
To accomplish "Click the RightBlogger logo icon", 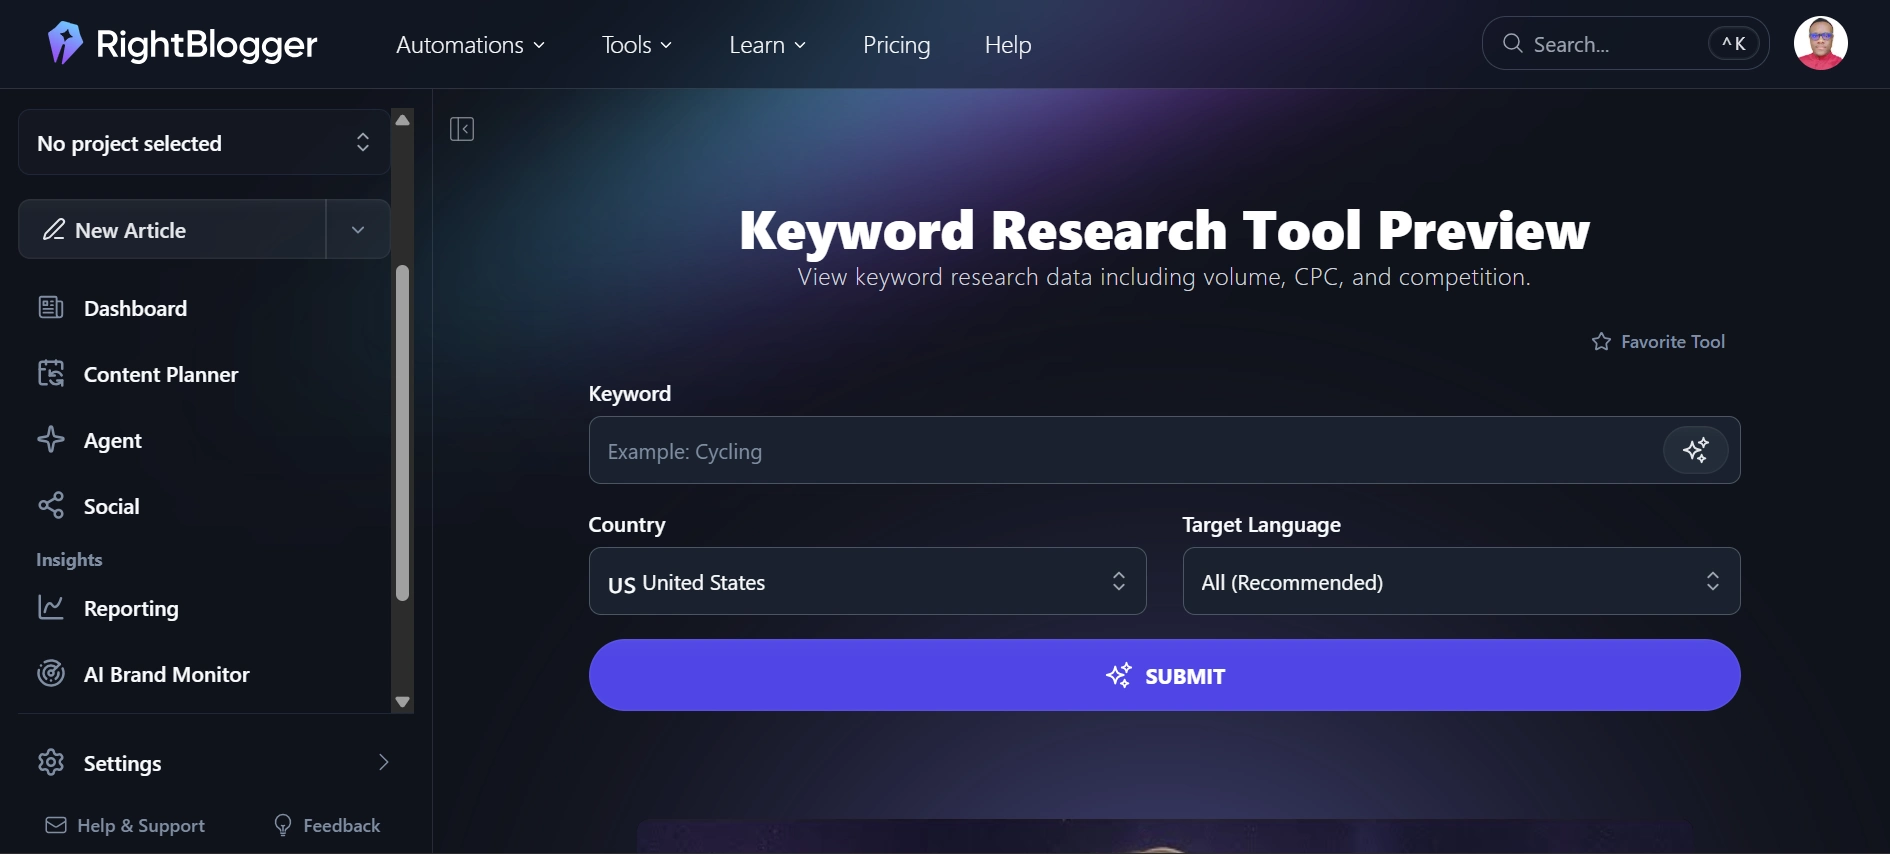I will coord(65,43).
